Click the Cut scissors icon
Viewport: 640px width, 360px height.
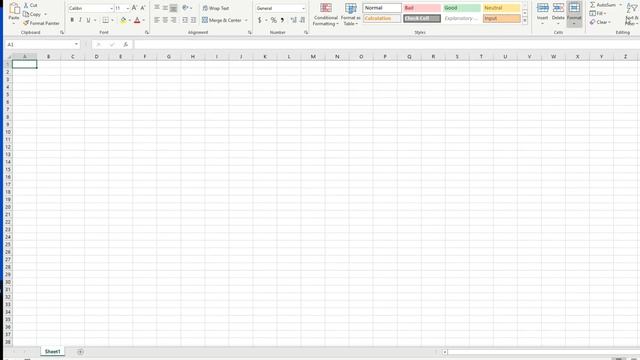pos(26,5)
